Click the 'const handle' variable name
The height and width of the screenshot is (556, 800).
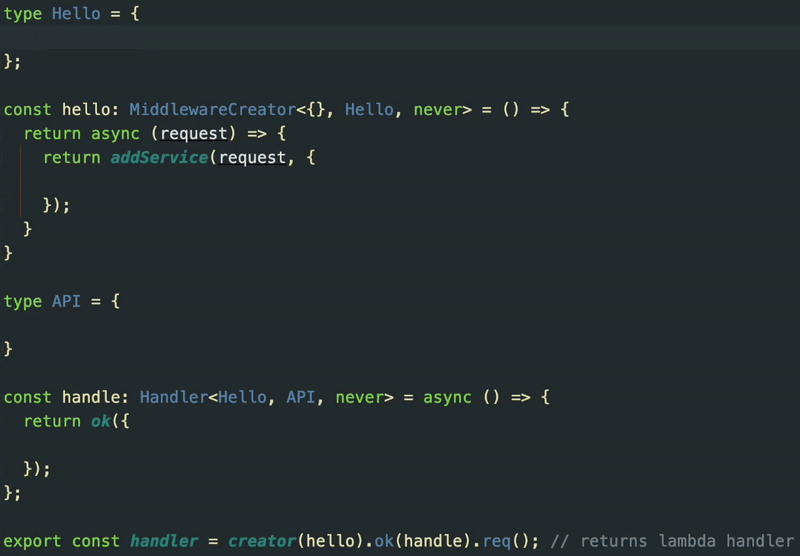click(90, 398)
